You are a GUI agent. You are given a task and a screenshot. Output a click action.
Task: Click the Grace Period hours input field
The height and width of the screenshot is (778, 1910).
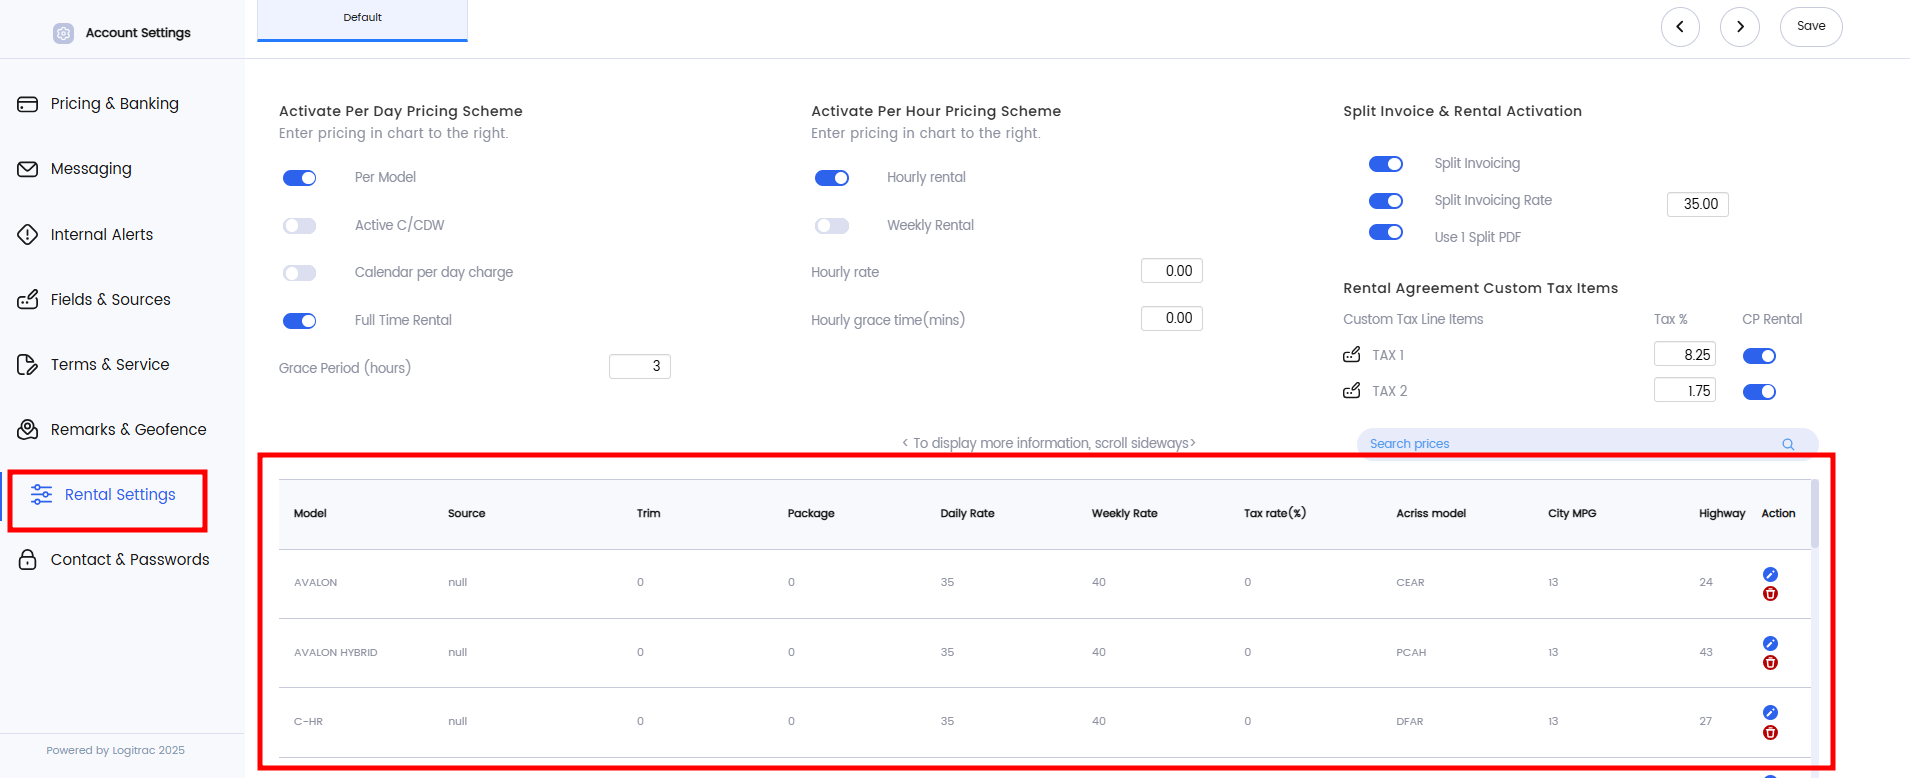tap(640, 367)
